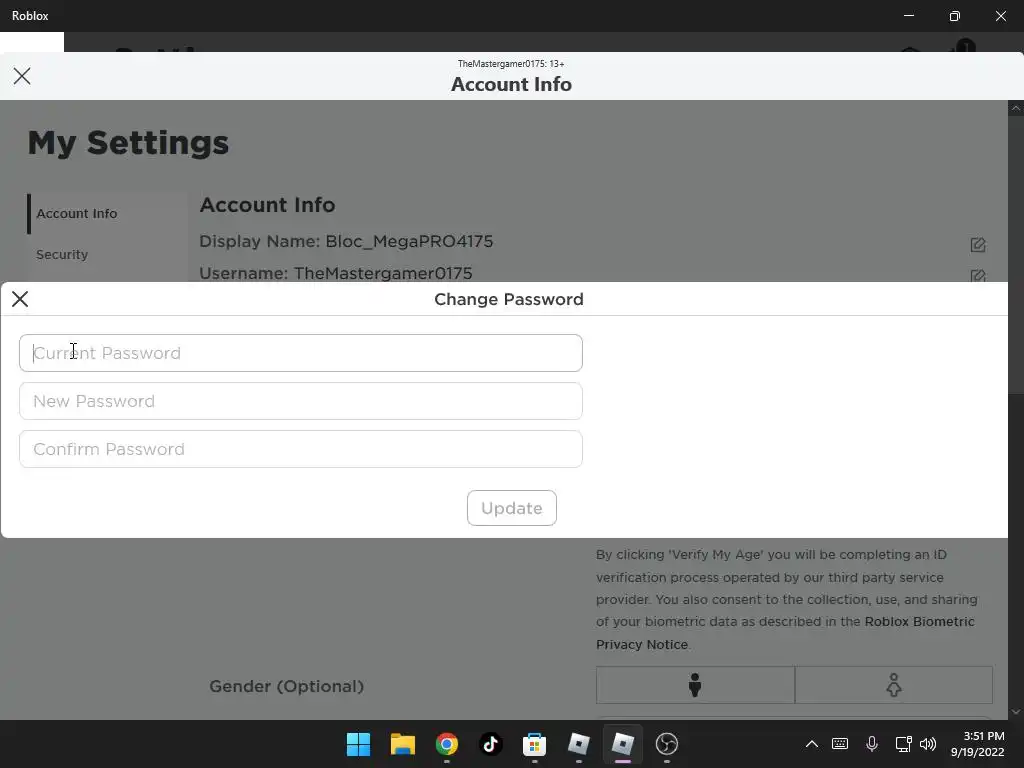1024x768 pixels.
Task: Click the 'Gender (Optional)' label
Action: pos(287,686)
